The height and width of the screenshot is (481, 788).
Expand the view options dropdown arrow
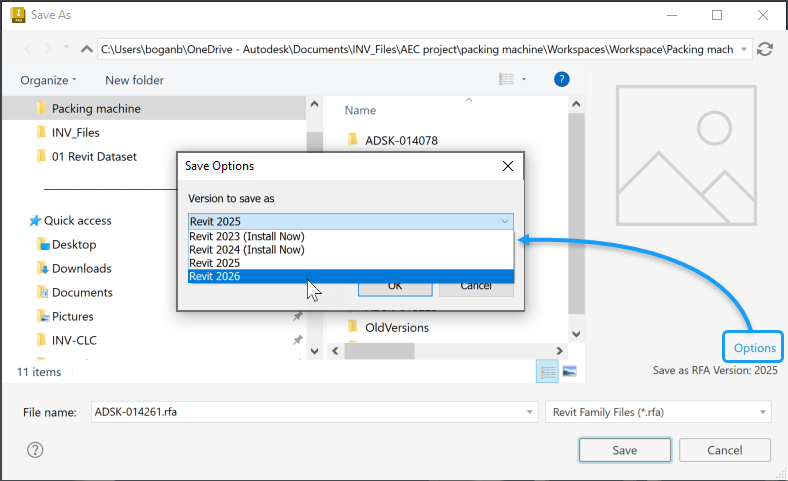click(x=524, y=79)
